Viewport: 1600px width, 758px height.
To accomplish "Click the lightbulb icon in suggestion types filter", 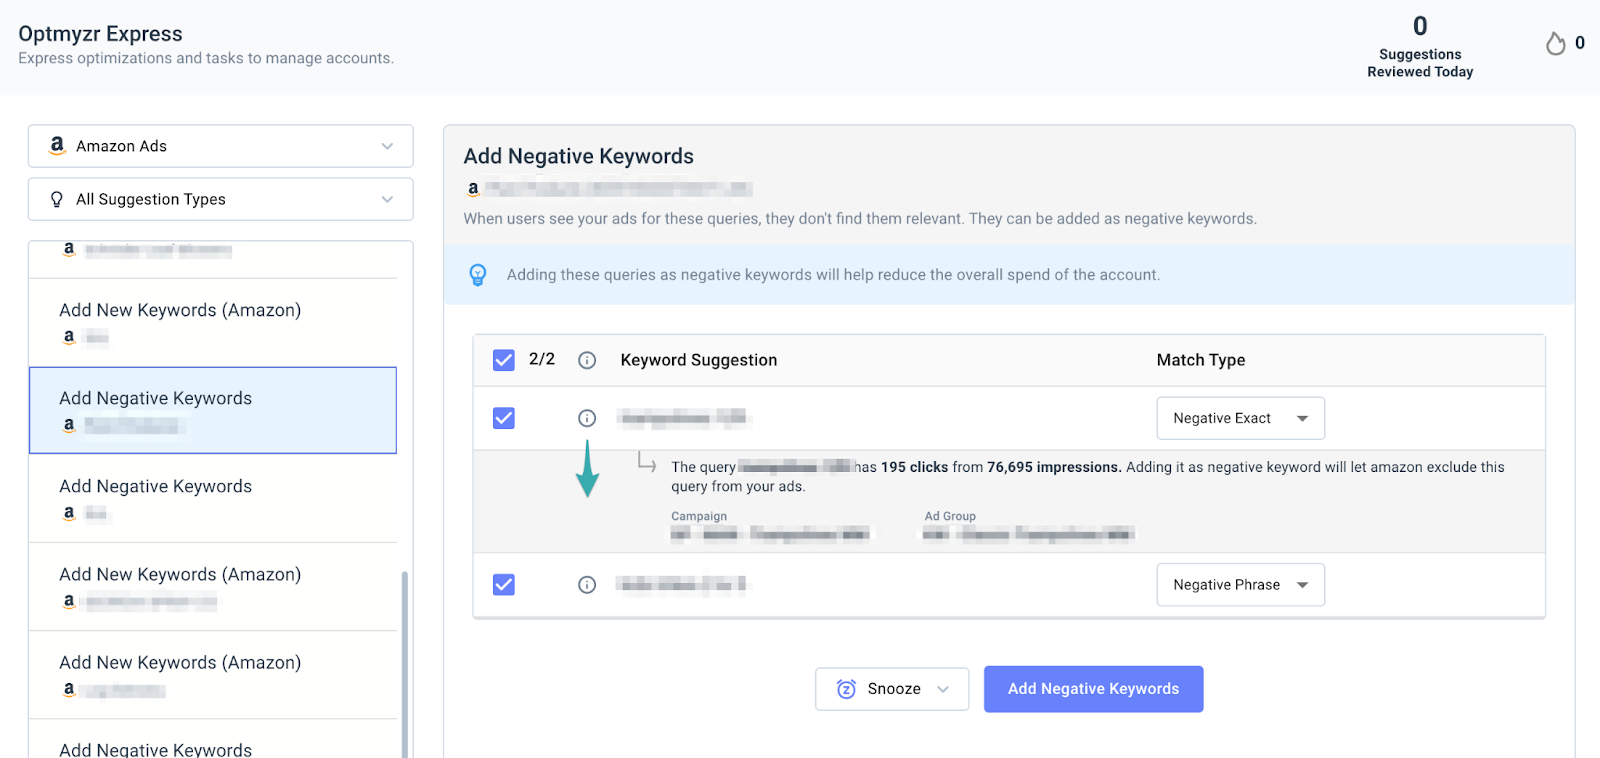I will coord(57,199).
